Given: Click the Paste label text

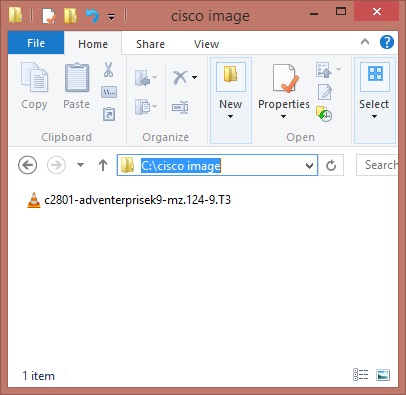Looking at the screenshot, I should click(x=76, y=104).
